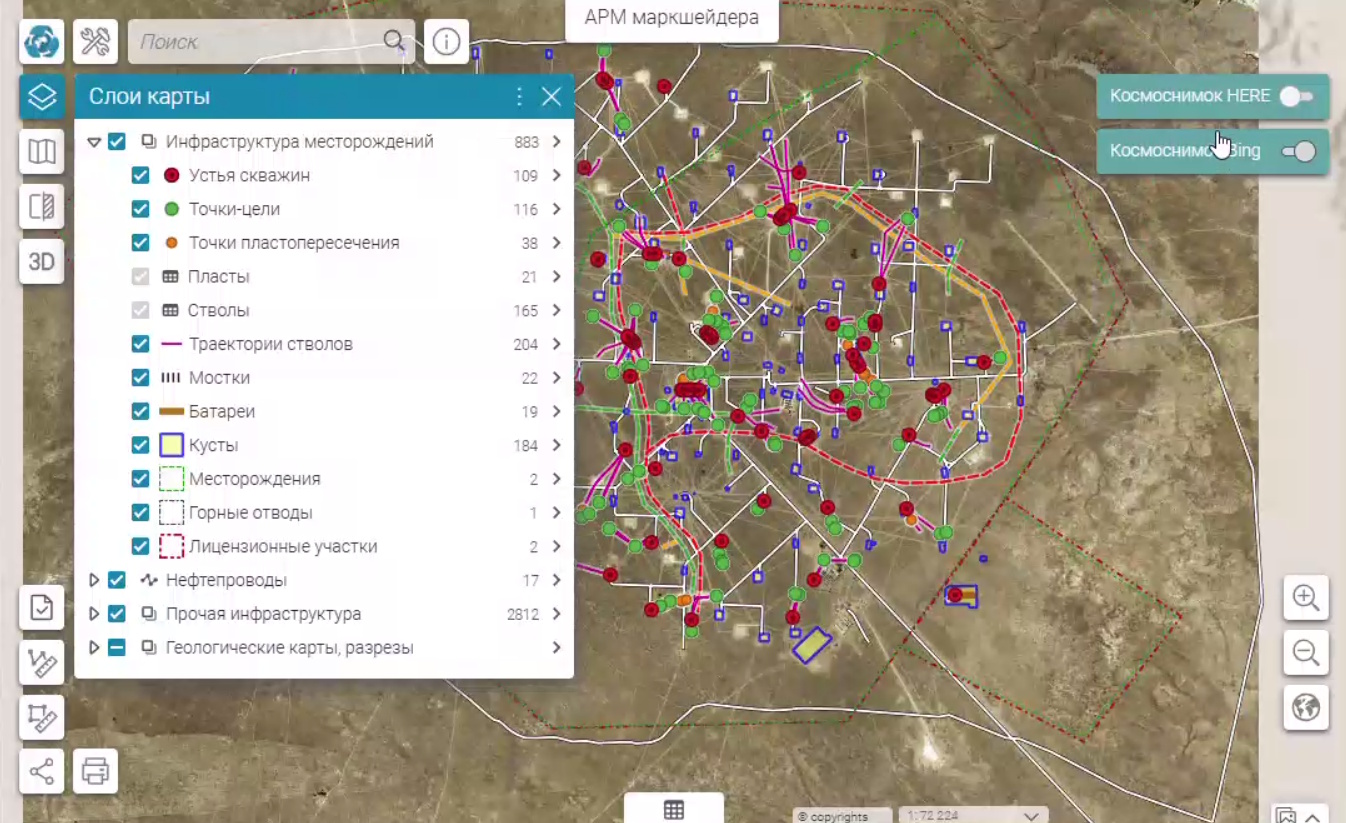Enable the Космоснимок HERE switch
Viewport: 1346px width, 823px height.
(x=1296, y=97)
